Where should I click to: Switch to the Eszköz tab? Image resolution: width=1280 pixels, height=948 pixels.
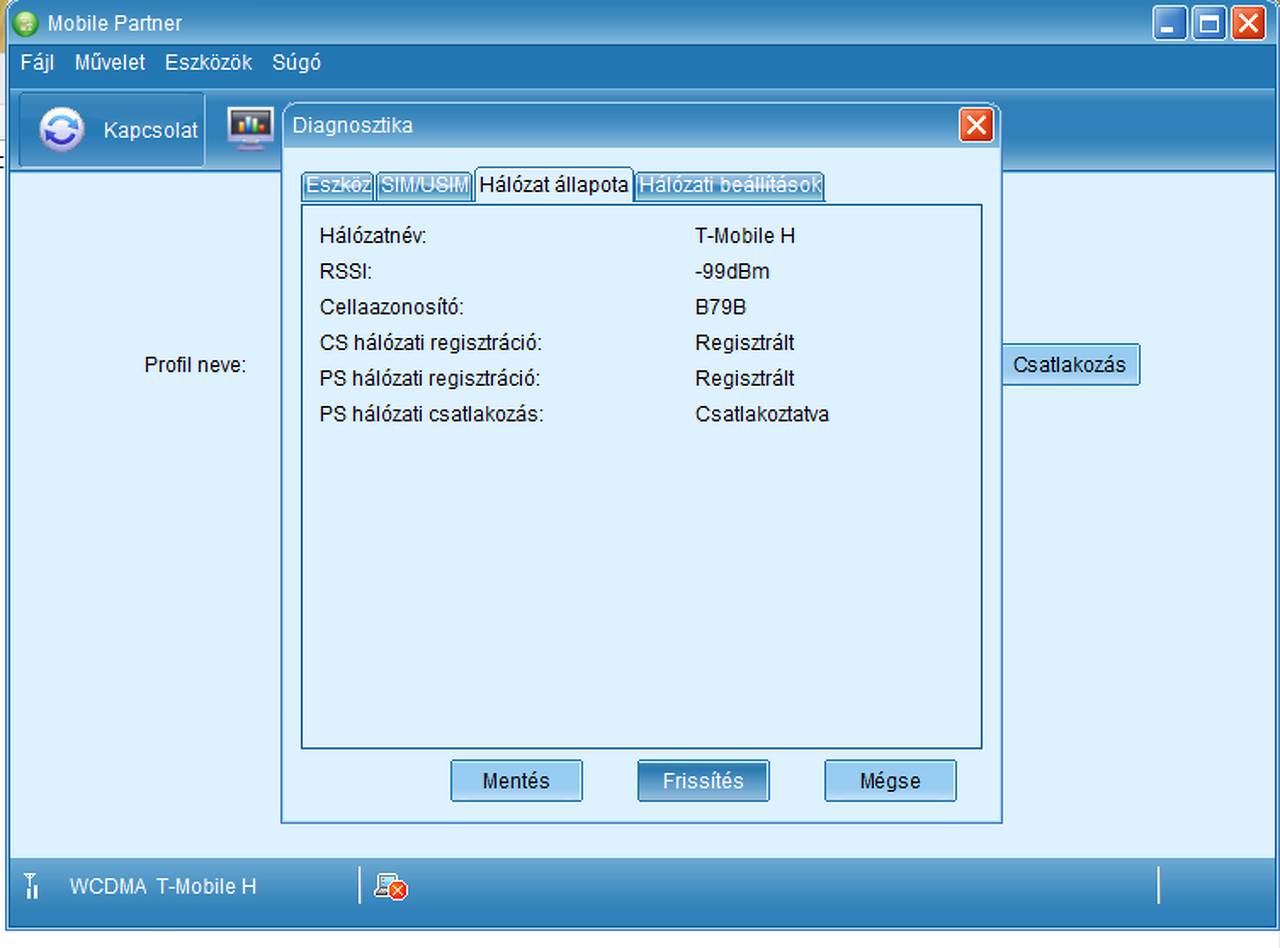[x=338, y=185]
